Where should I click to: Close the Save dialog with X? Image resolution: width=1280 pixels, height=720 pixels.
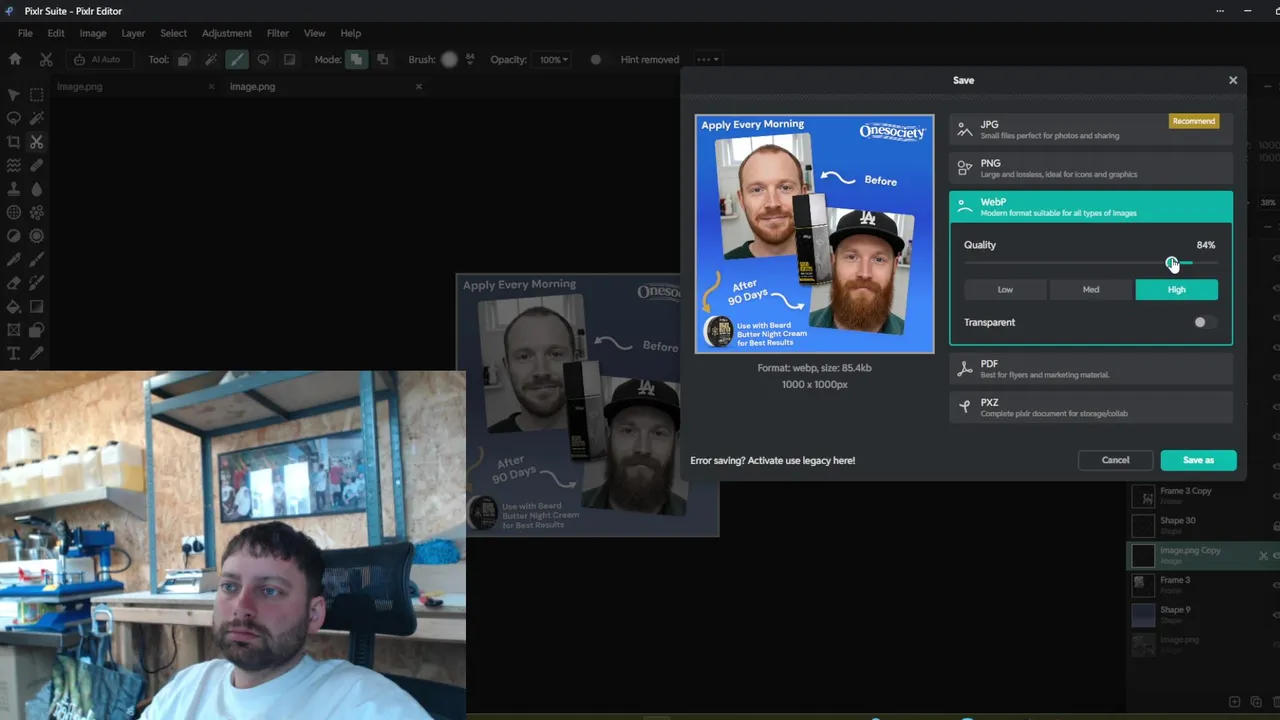tap(1232, 80)
